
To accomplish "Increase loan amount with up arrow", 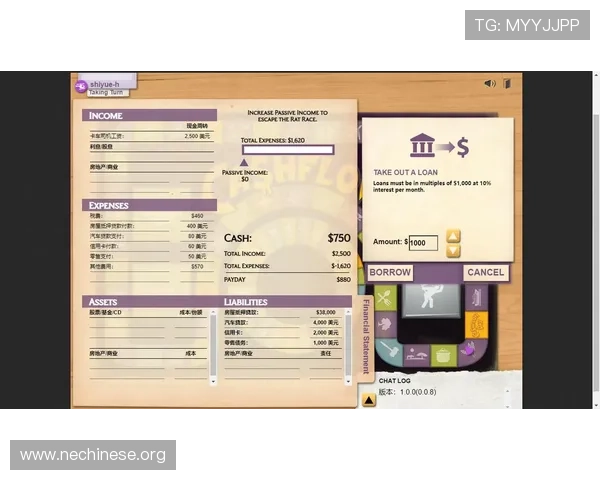I will 453,237.
